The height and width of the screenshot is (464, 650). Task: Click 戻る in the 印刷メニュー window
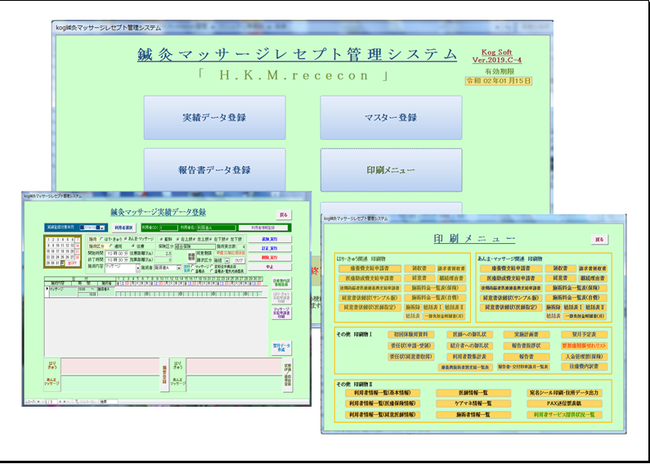(599, 239)
